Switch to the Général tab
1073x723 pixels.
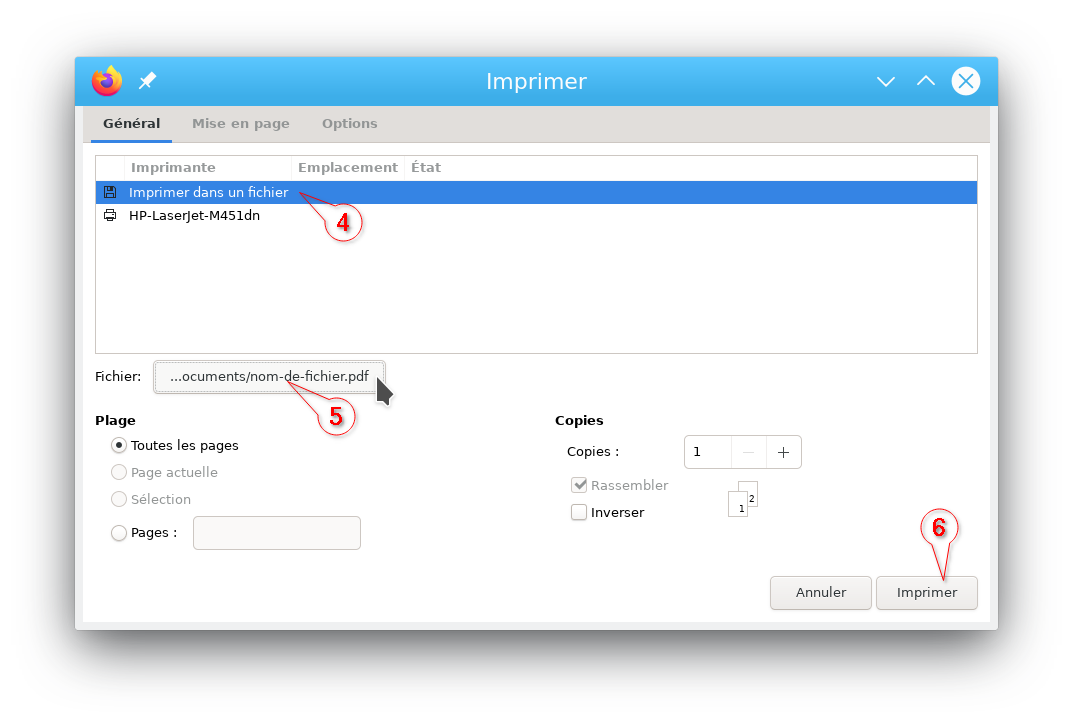tap(131, 124)
